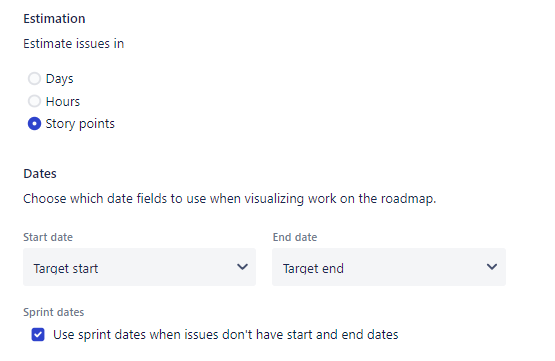Open the Target start dropdown

pos(139,267)
